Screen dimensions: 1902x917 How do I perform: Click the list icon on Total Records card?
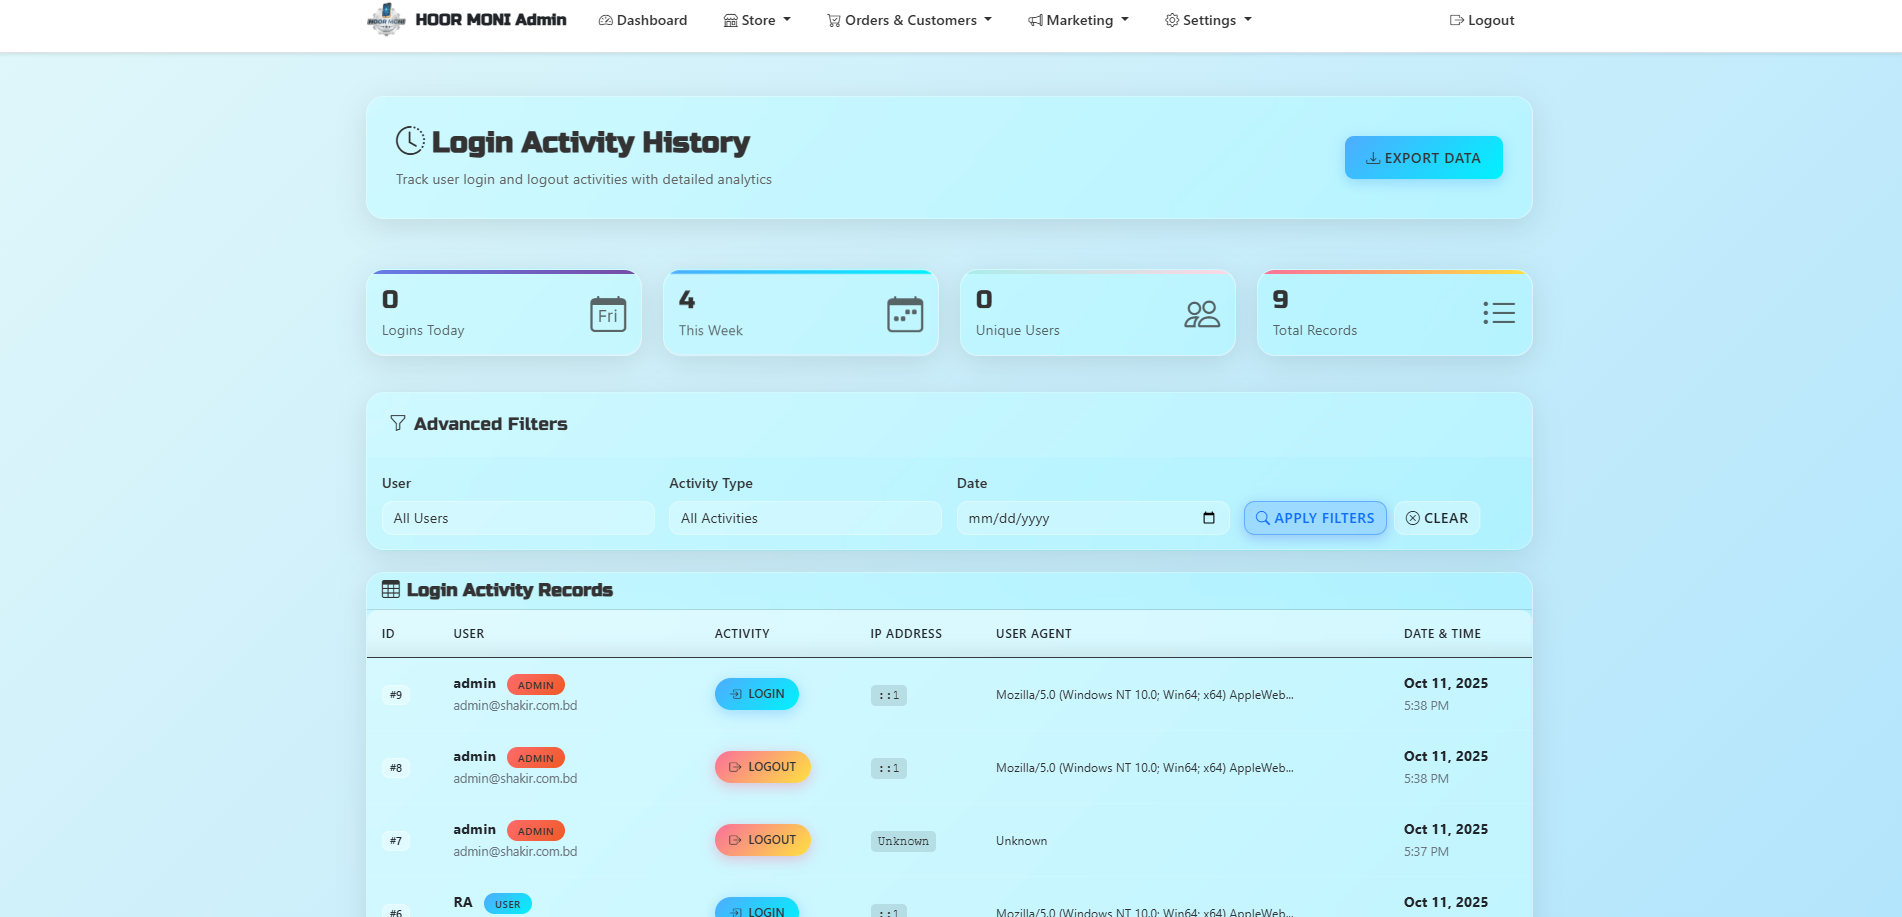(x=1499, y=313)
